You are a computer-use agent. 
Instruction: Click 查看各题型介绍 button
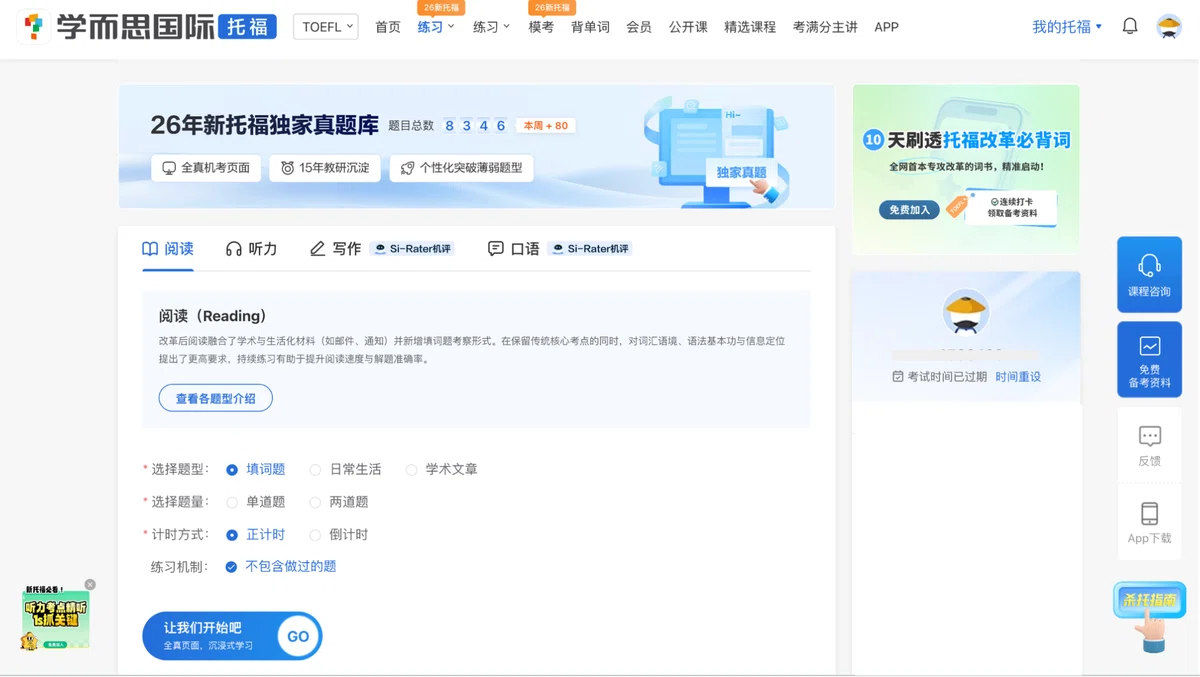coord(216,398)
